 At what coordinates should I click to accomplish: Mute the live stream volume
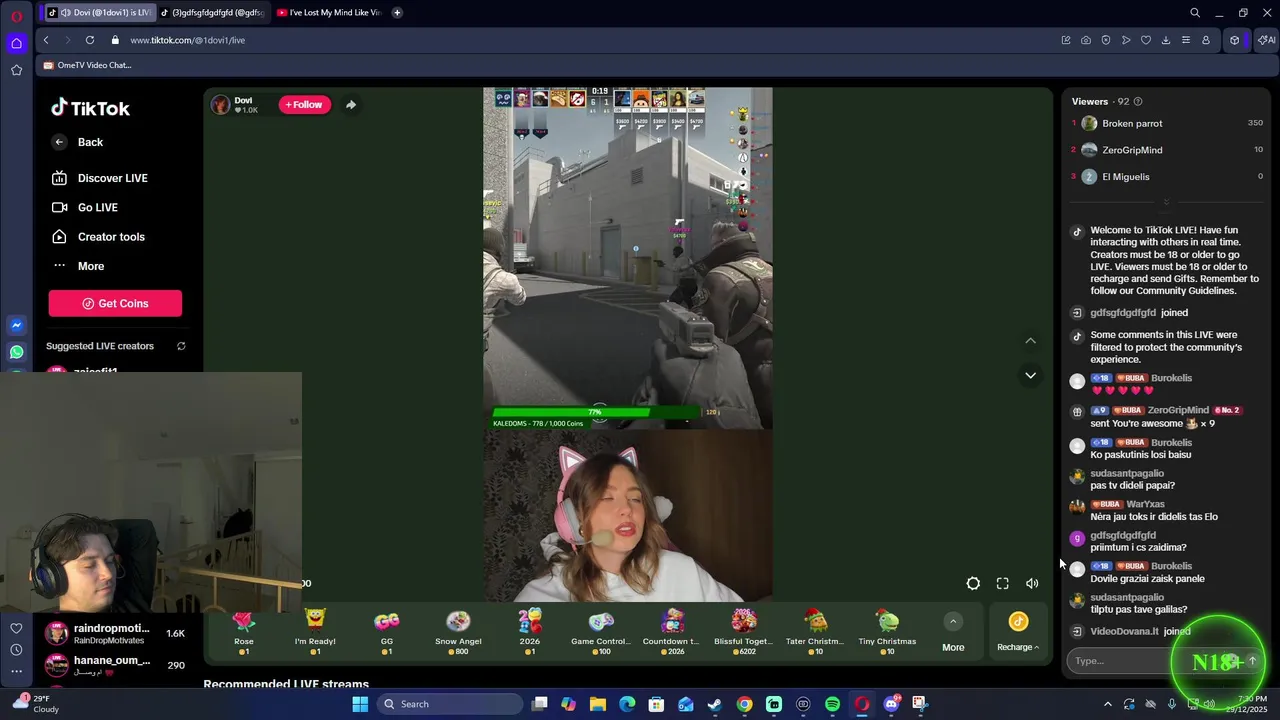pos(1032,584)
